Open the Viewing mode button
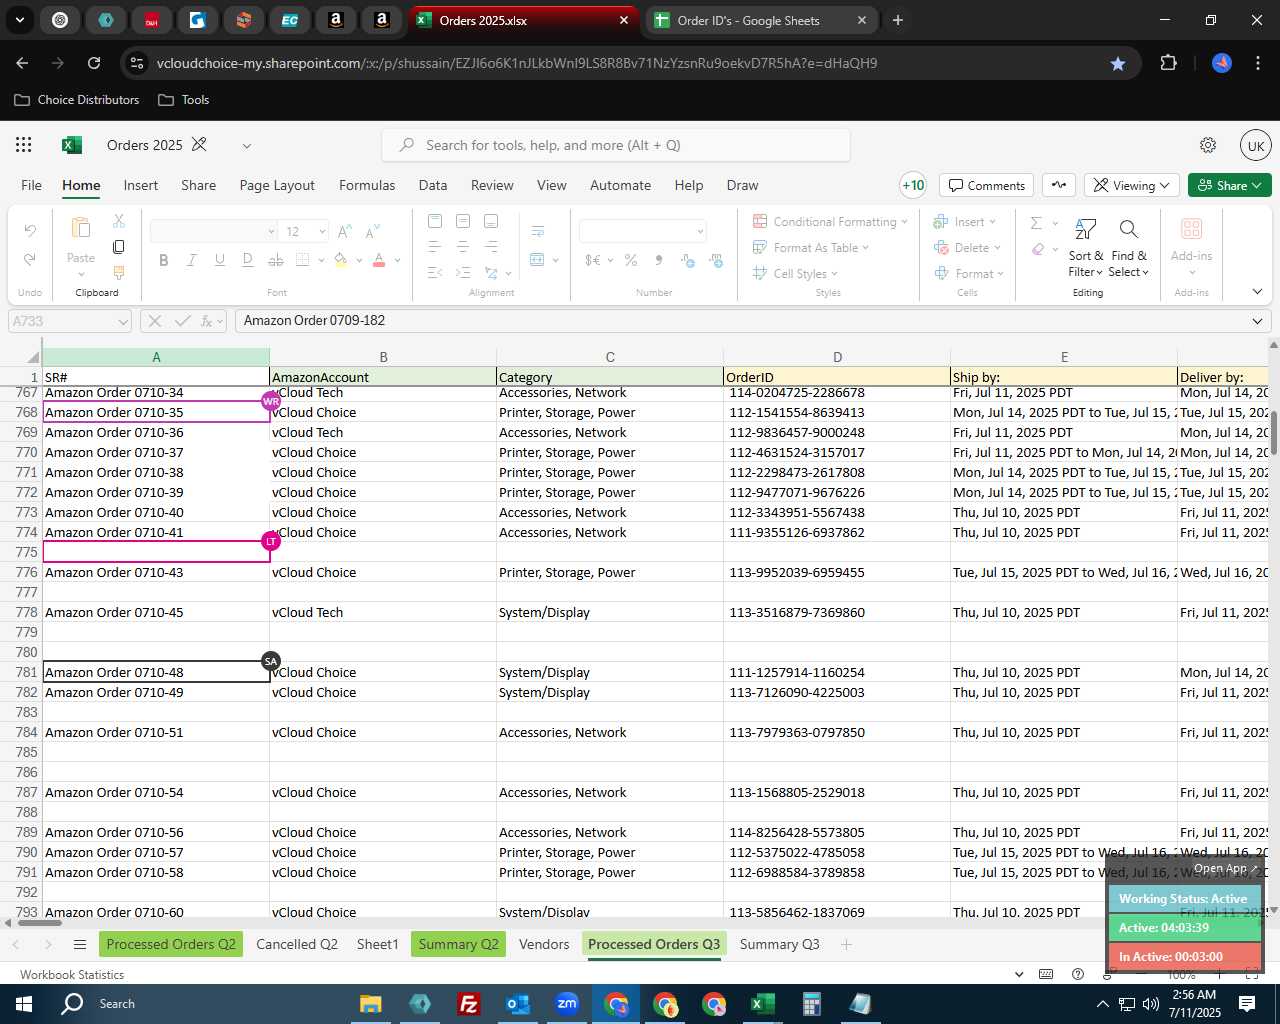Screen dimensions: 1280x1024 tap(1131, 185)
